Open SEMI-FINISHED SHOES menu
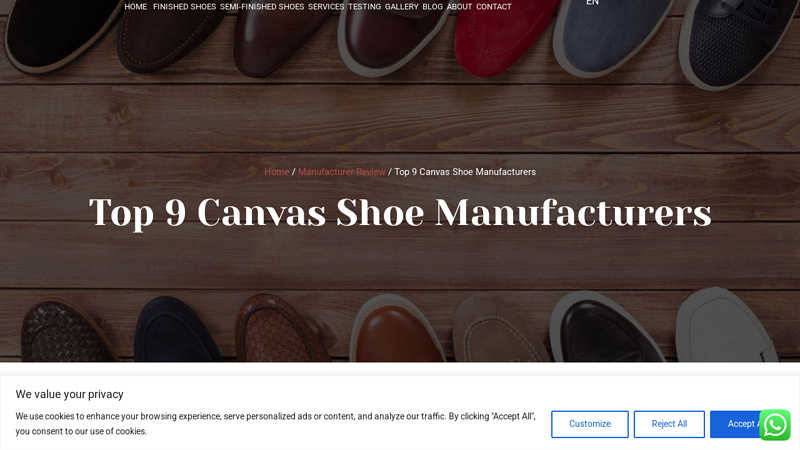The height and width of the screenshot is (450, 800). [262, 7]
